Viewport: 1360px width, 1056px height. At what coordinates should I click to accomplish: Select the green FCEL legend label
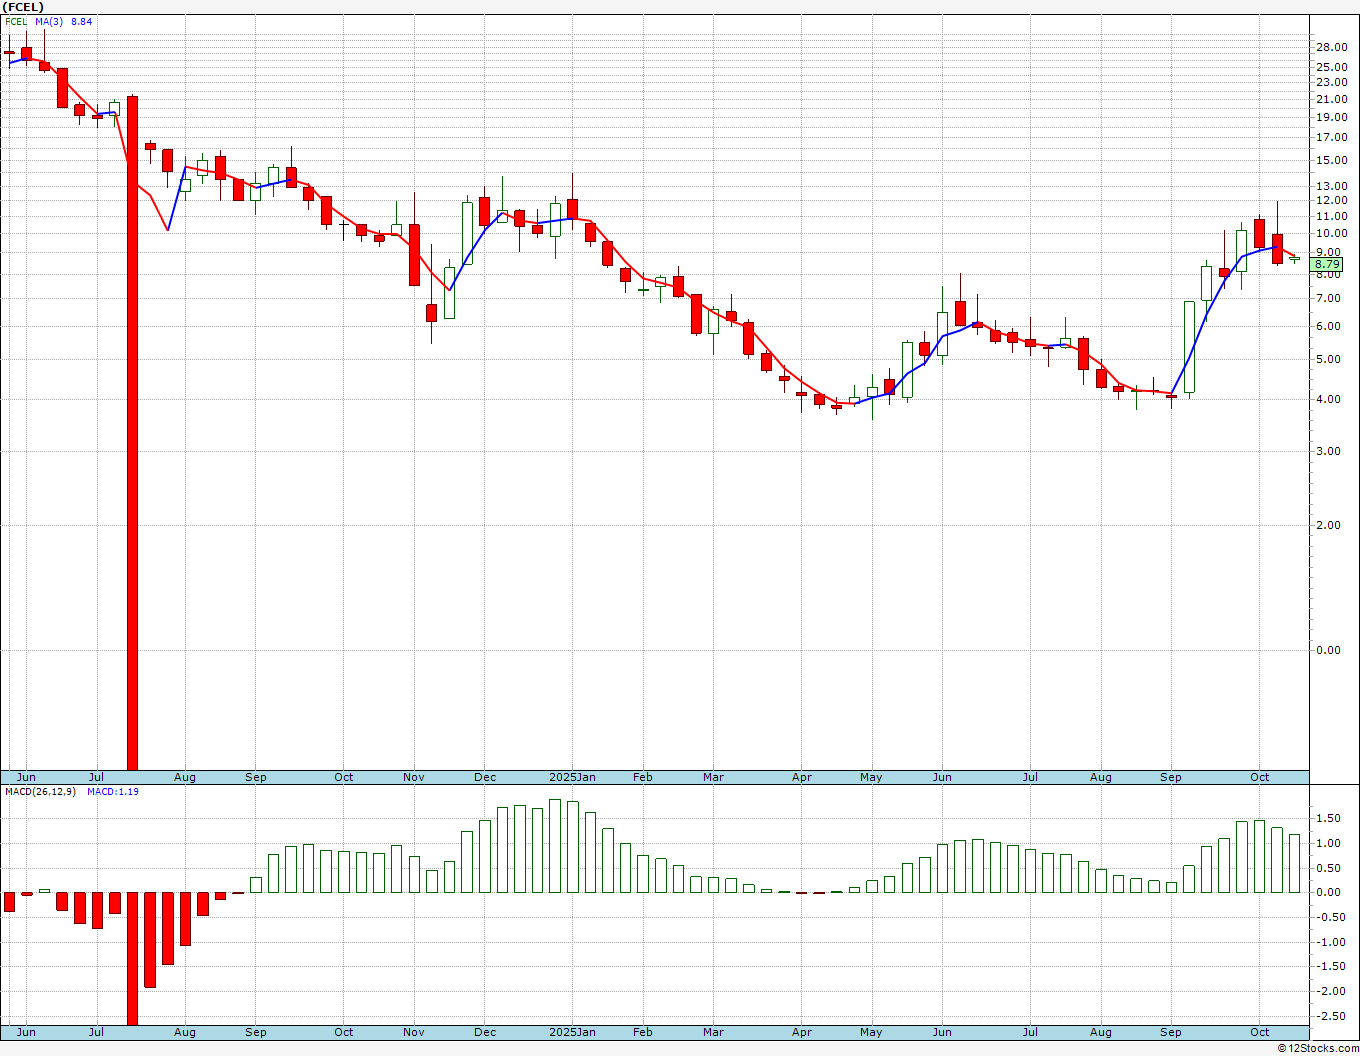tap(16, 21)
